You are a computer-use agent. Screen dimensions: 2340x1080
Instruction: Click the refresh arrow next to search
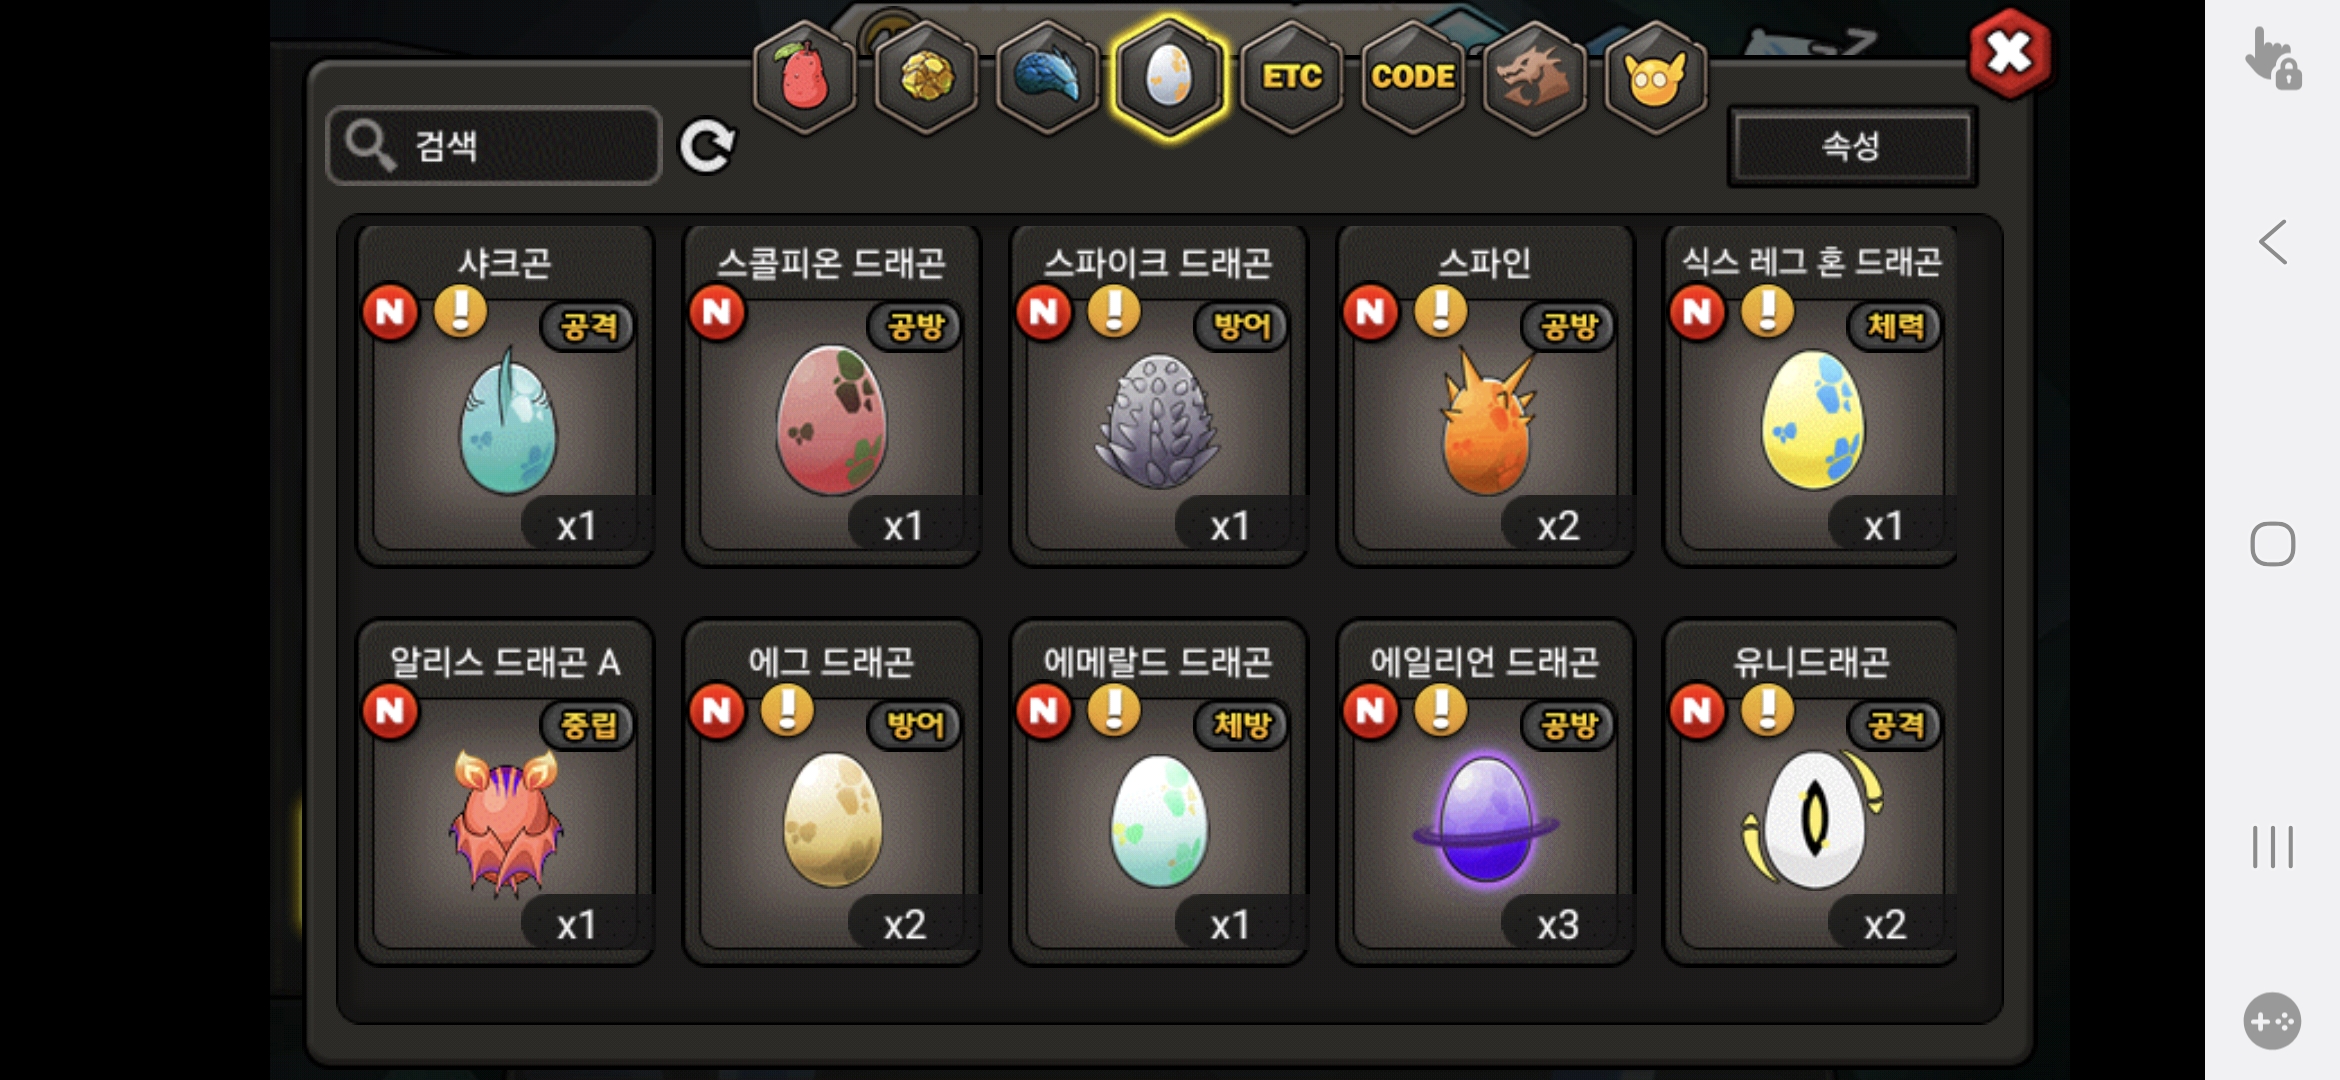coord(707,147)
